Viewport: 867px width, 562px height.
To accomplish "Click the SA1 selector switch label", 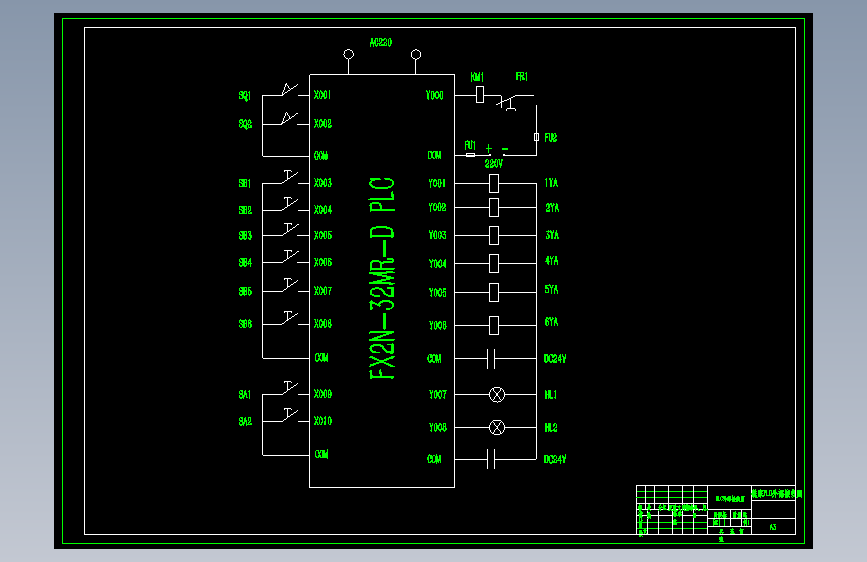I will tap(244, 394).
